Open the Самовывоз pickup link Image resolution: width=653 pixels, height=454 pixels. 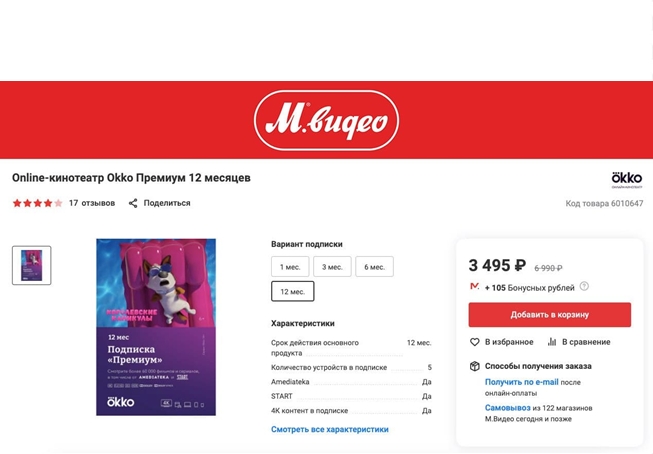[x=508, y=408]
